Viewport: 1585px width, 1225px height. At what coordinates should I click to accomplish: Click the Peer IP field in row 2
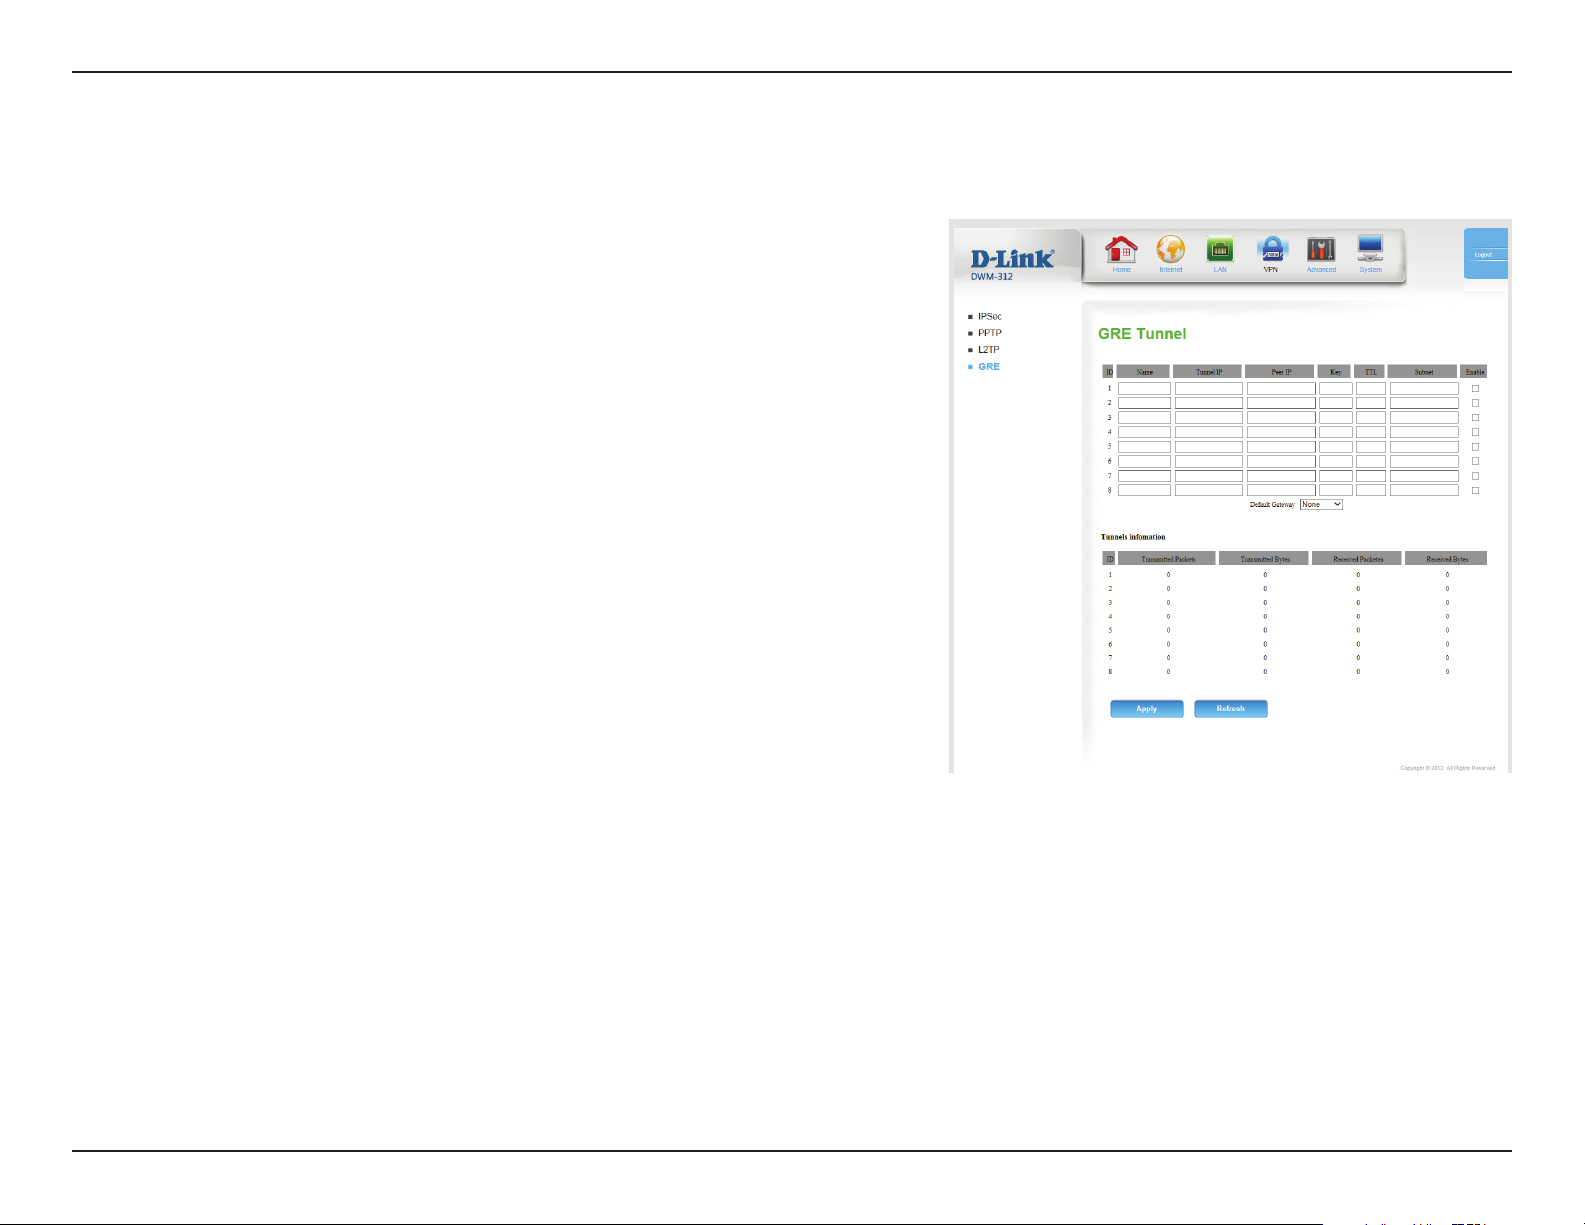(x=1281, y=403)
